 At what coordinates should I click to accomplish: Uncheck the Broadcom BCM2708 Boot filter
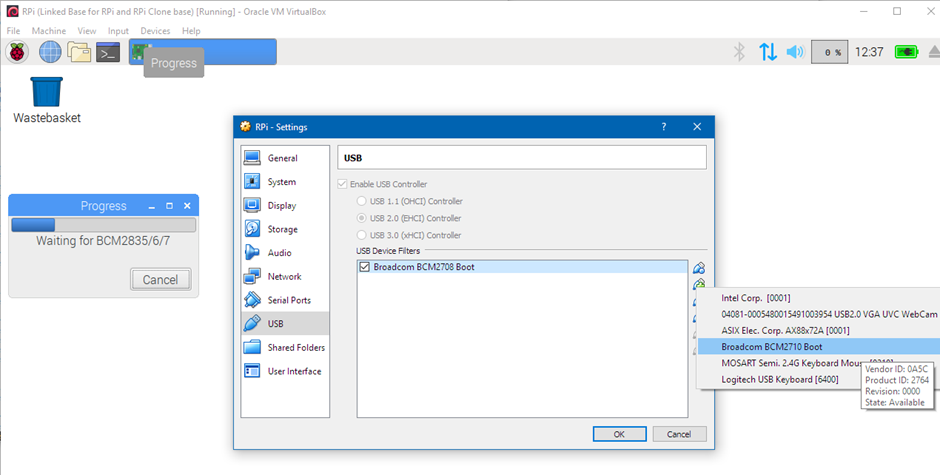tap(365, 268)
